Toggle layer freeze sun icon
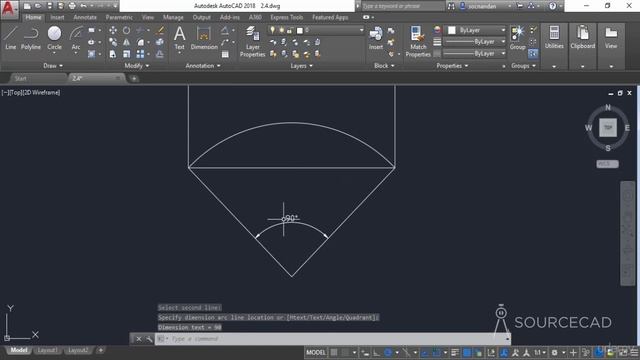The width and height of the screenshot is (640, 360). (281, 30)
